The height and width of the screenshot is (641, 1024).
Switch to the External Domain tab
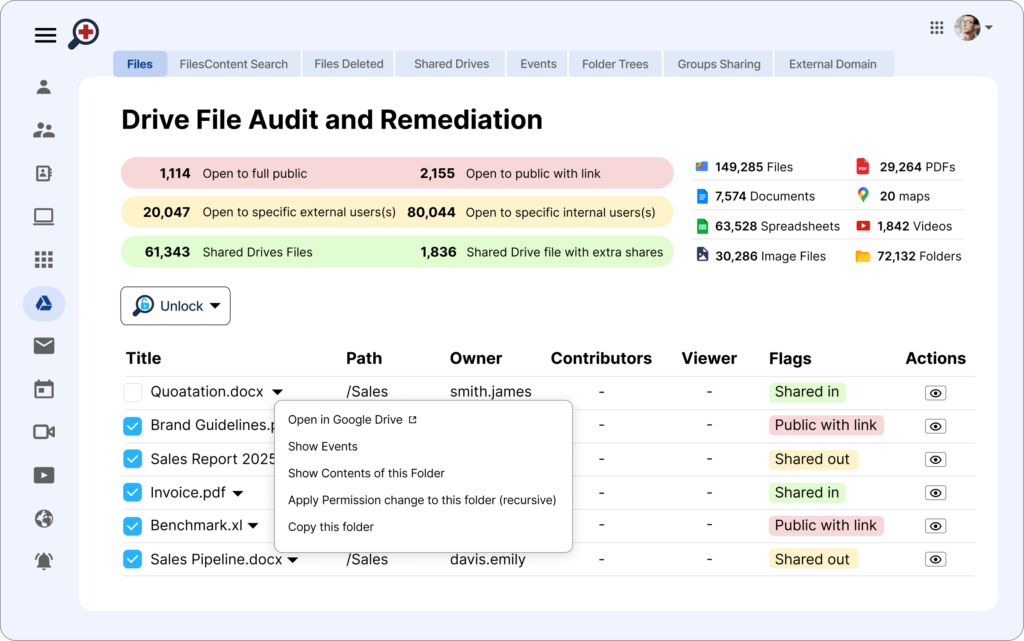coord(833,64)
